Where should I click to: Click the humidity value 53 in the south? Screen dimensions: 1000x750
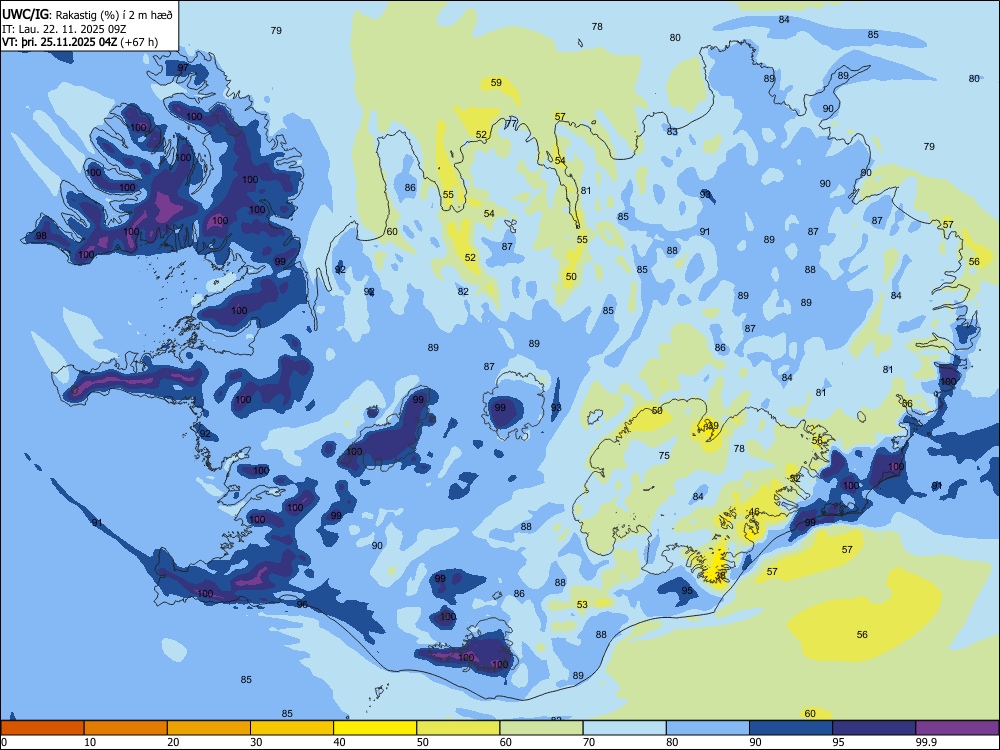(582, 604)
